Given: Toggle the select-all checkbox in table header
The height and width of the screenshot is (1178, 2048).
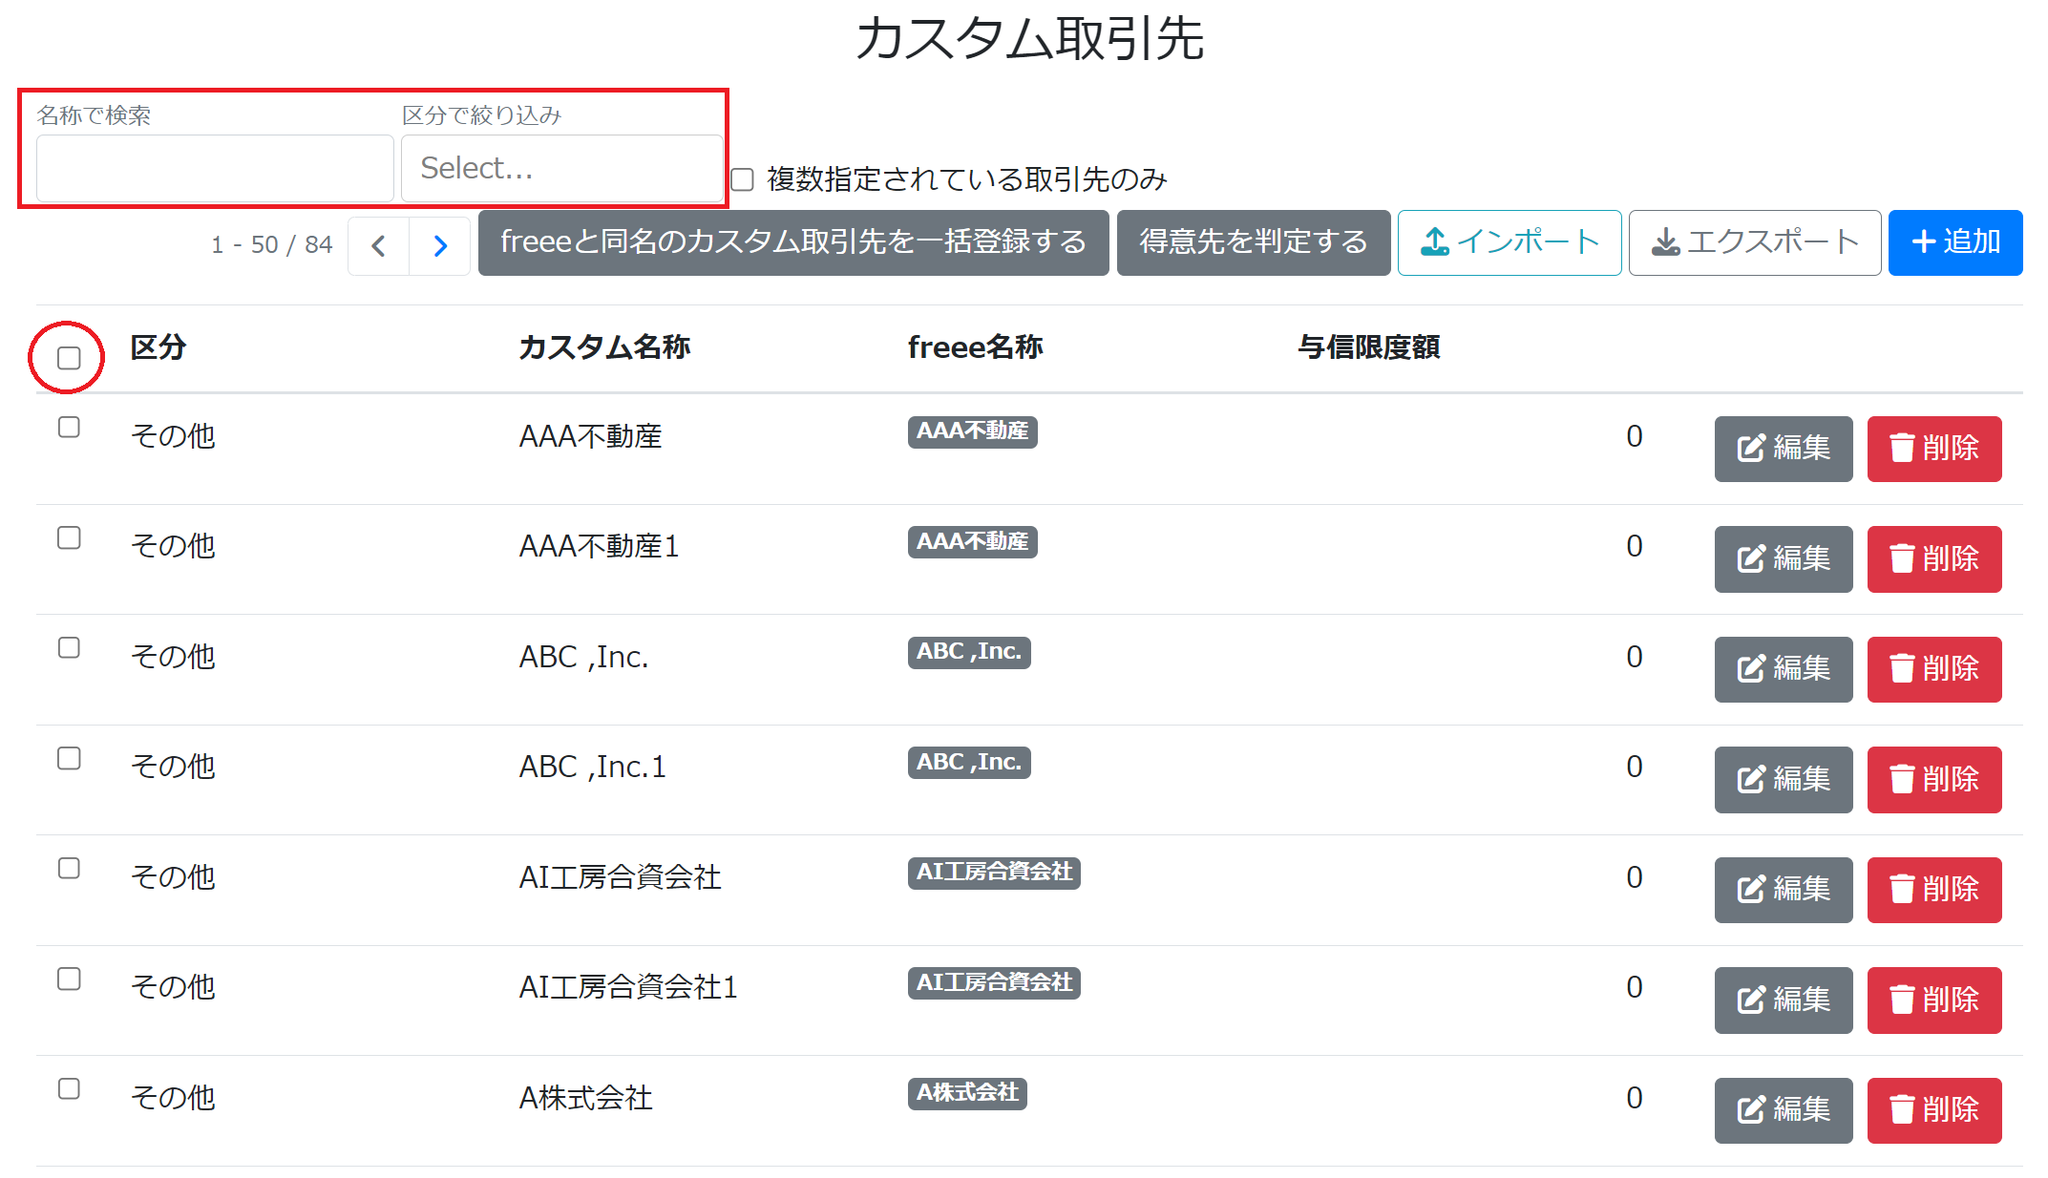Looking at the screenshot, I should tap(69, 358).
